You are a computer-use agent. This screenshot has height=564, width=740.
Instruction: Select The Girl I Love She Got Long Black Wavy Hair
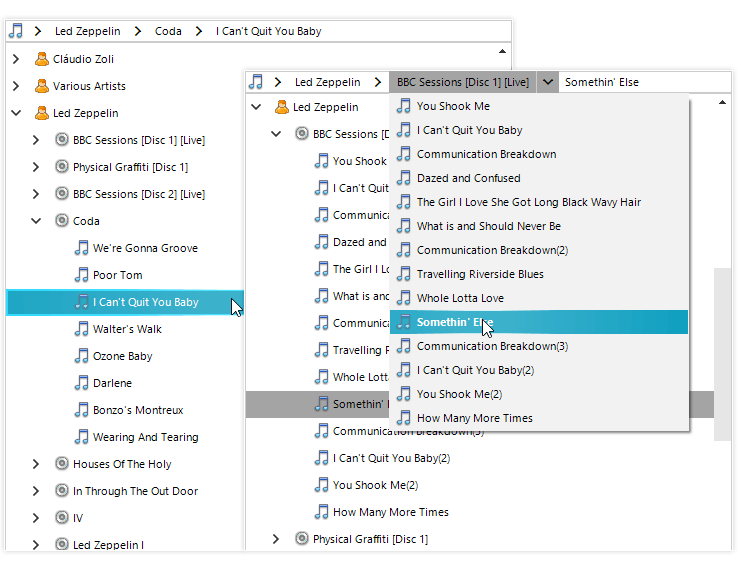click(538, 202)
